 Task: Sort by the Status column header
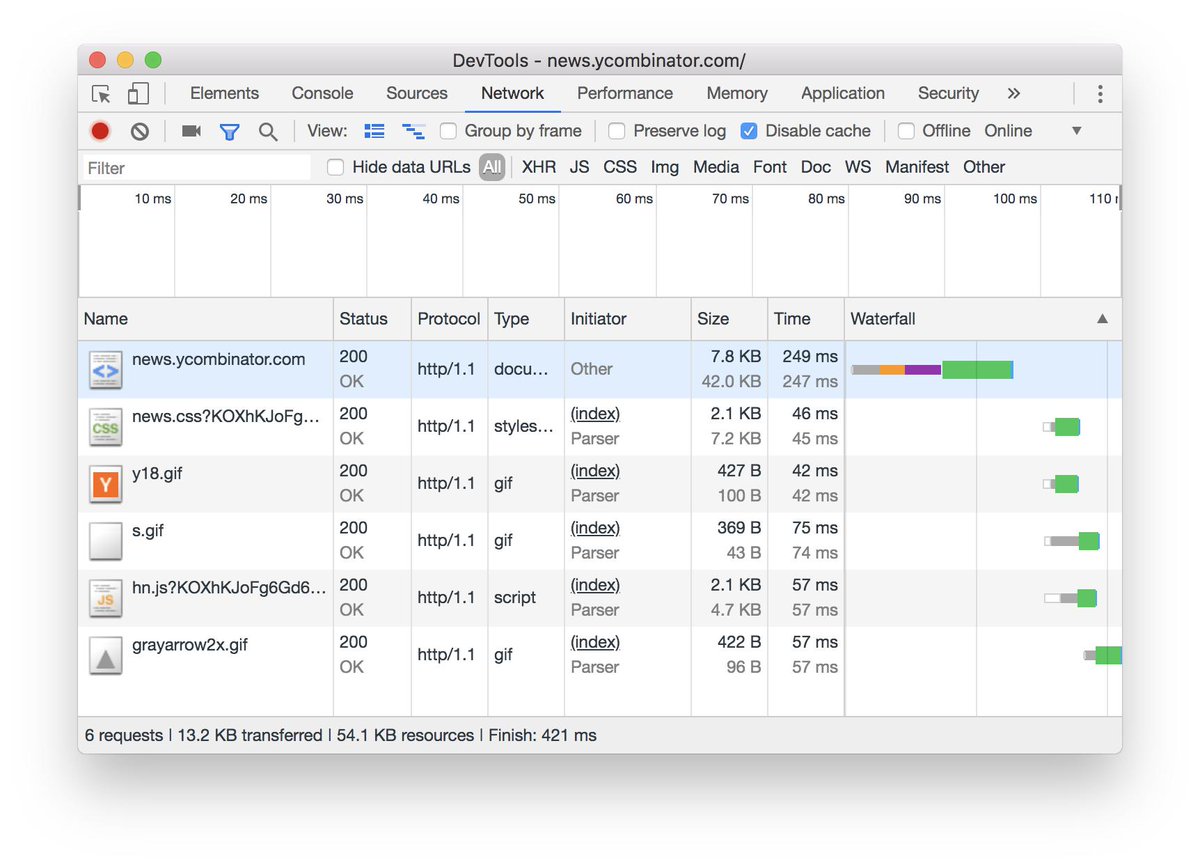(372, 319)
